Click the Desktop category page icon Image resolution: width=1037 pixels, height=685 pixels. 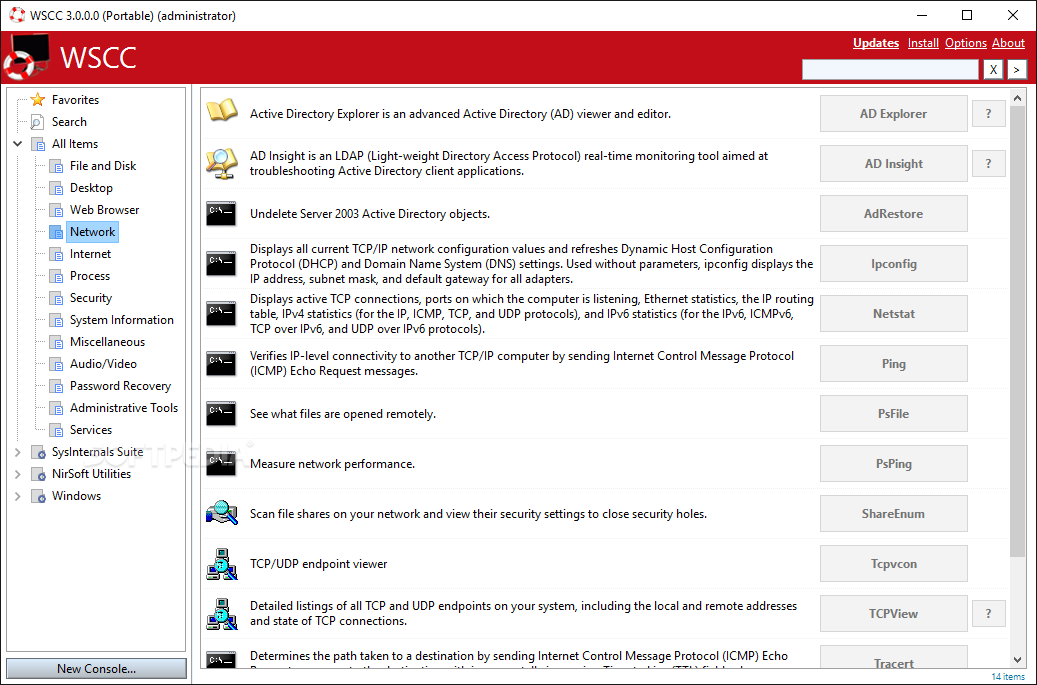57,188
